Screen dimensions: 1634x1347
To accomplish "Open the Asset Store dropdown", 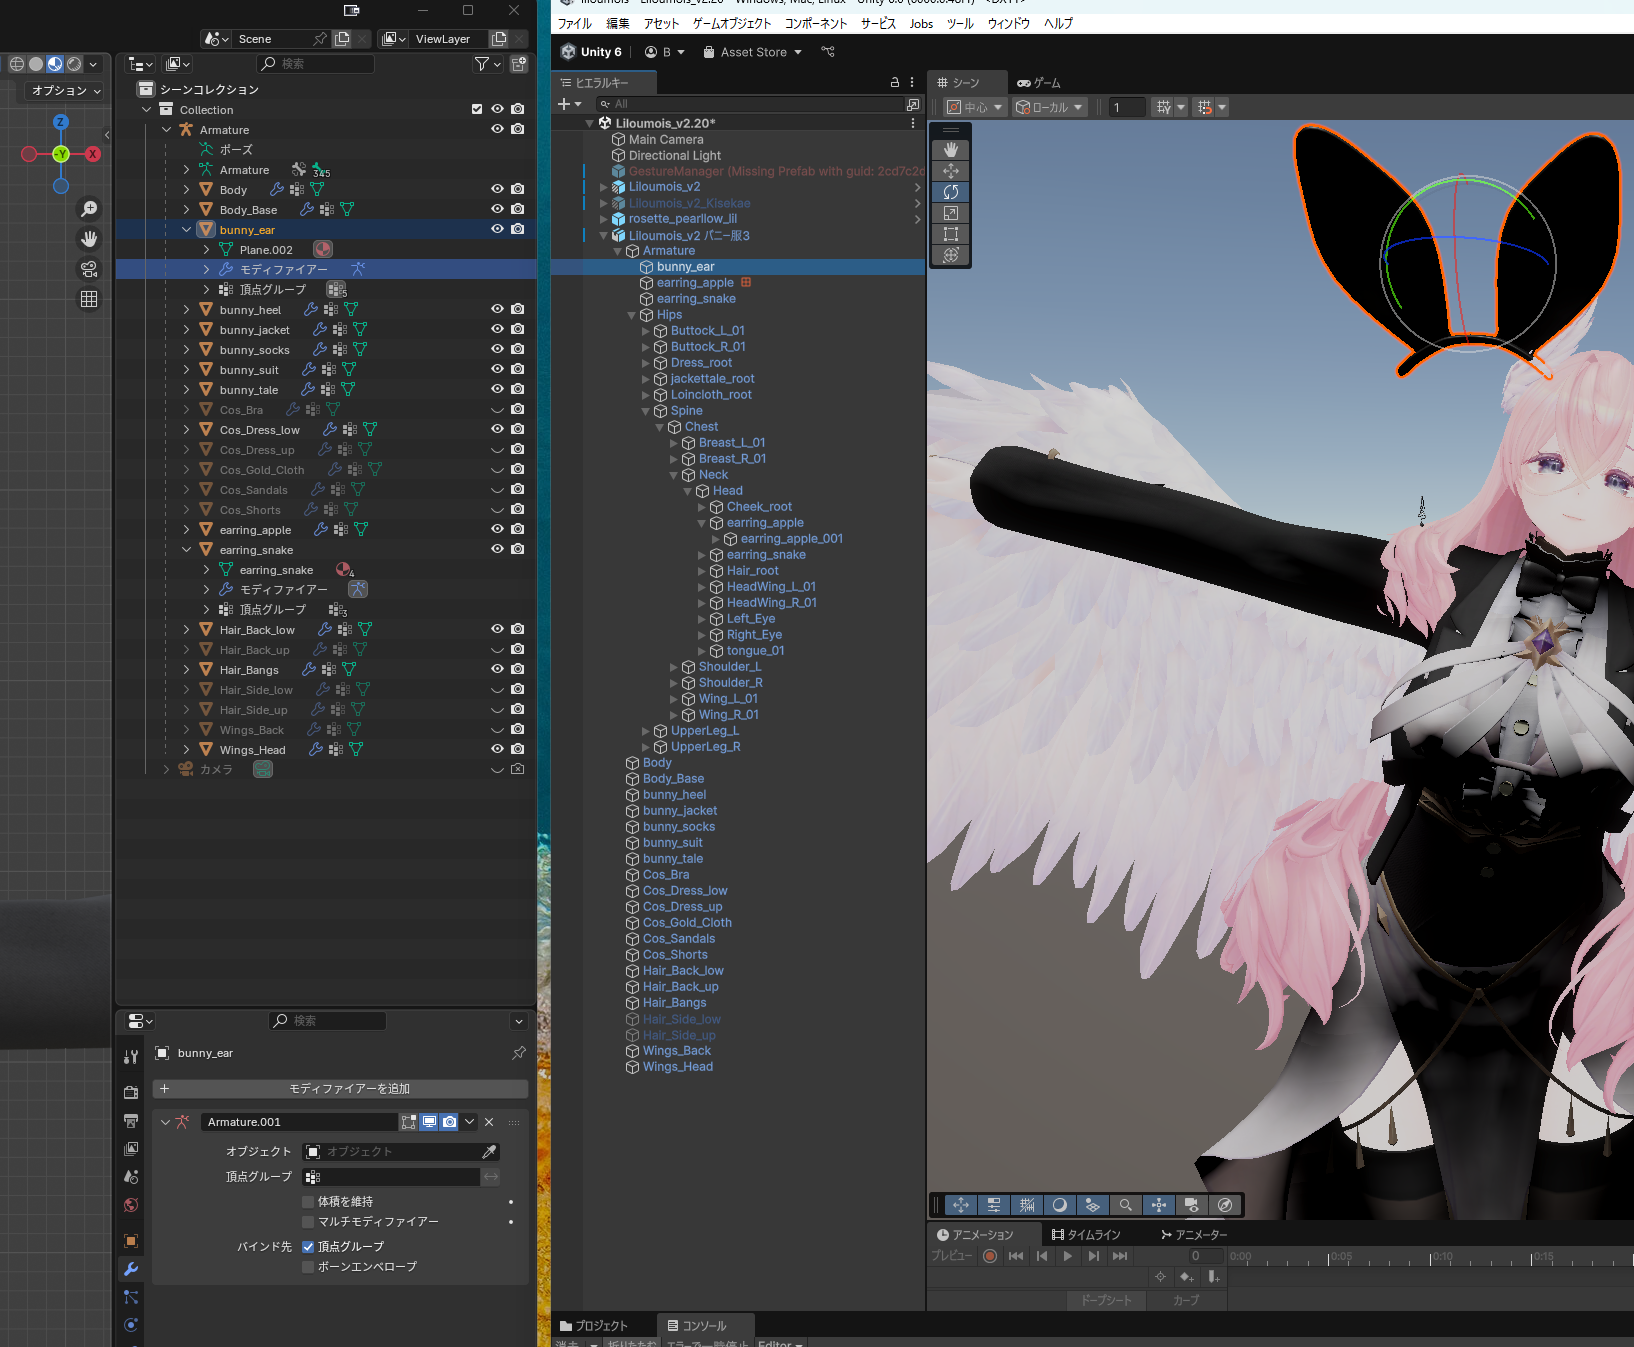I will (753, 52).
